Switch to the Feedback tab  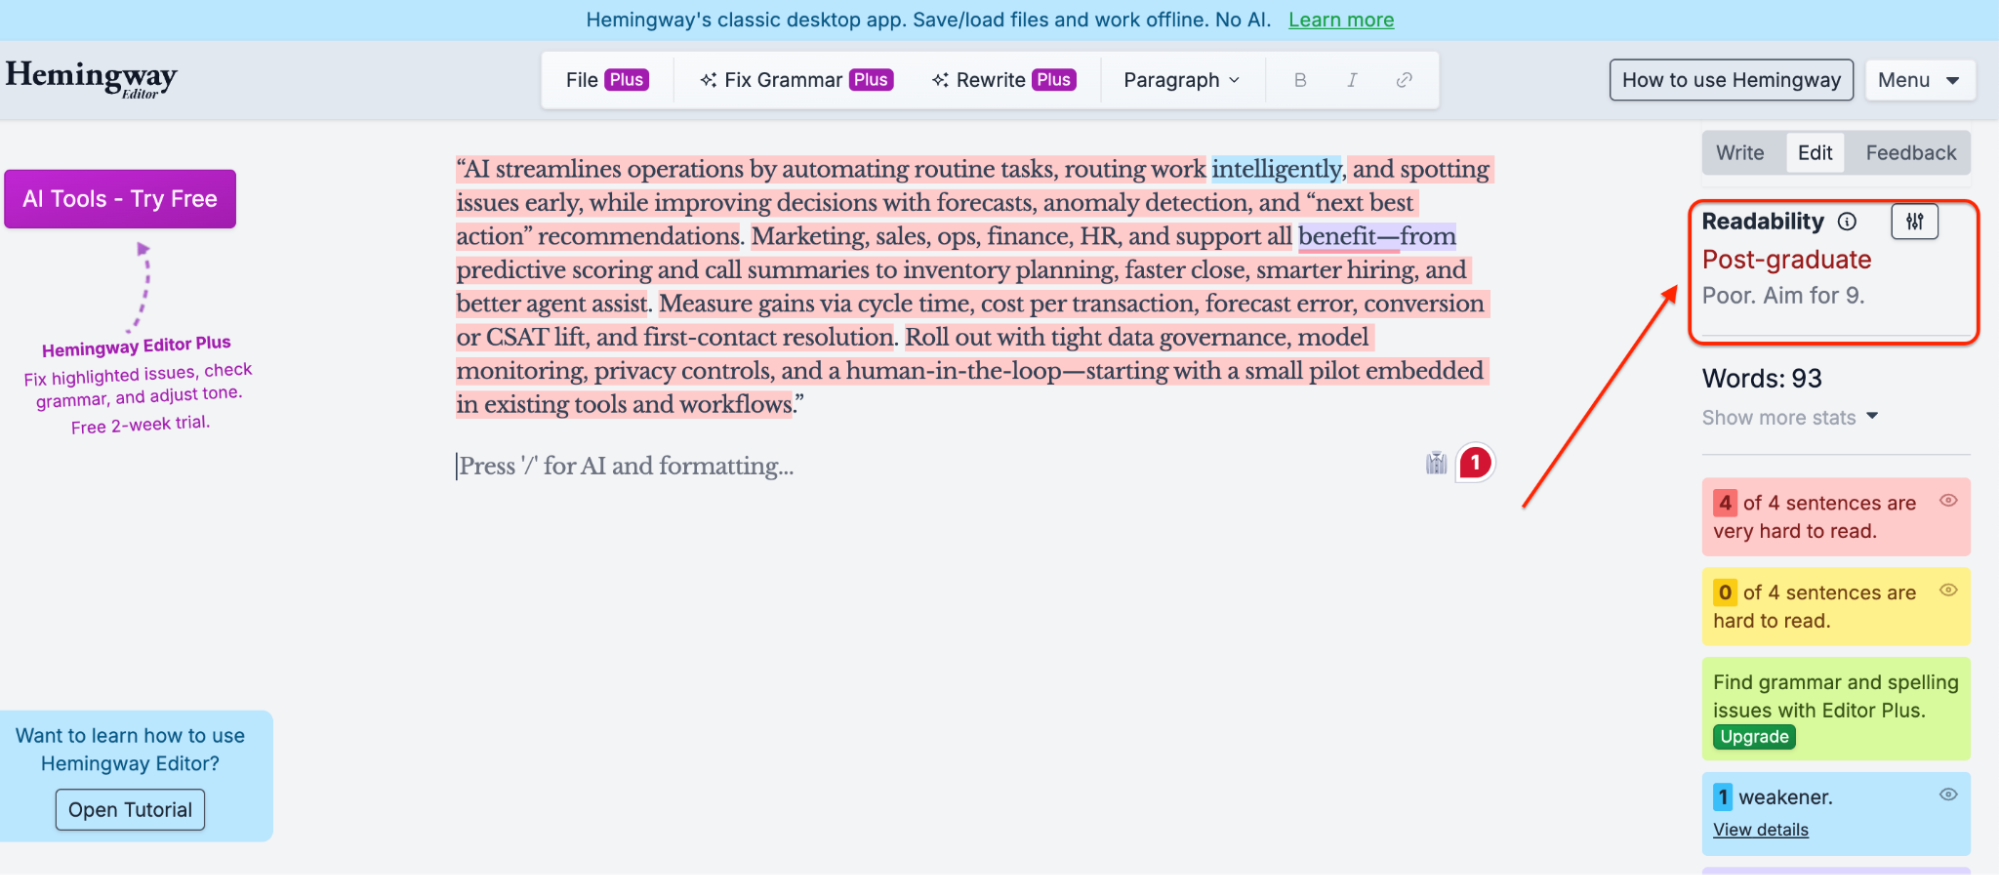(1910, 153)
